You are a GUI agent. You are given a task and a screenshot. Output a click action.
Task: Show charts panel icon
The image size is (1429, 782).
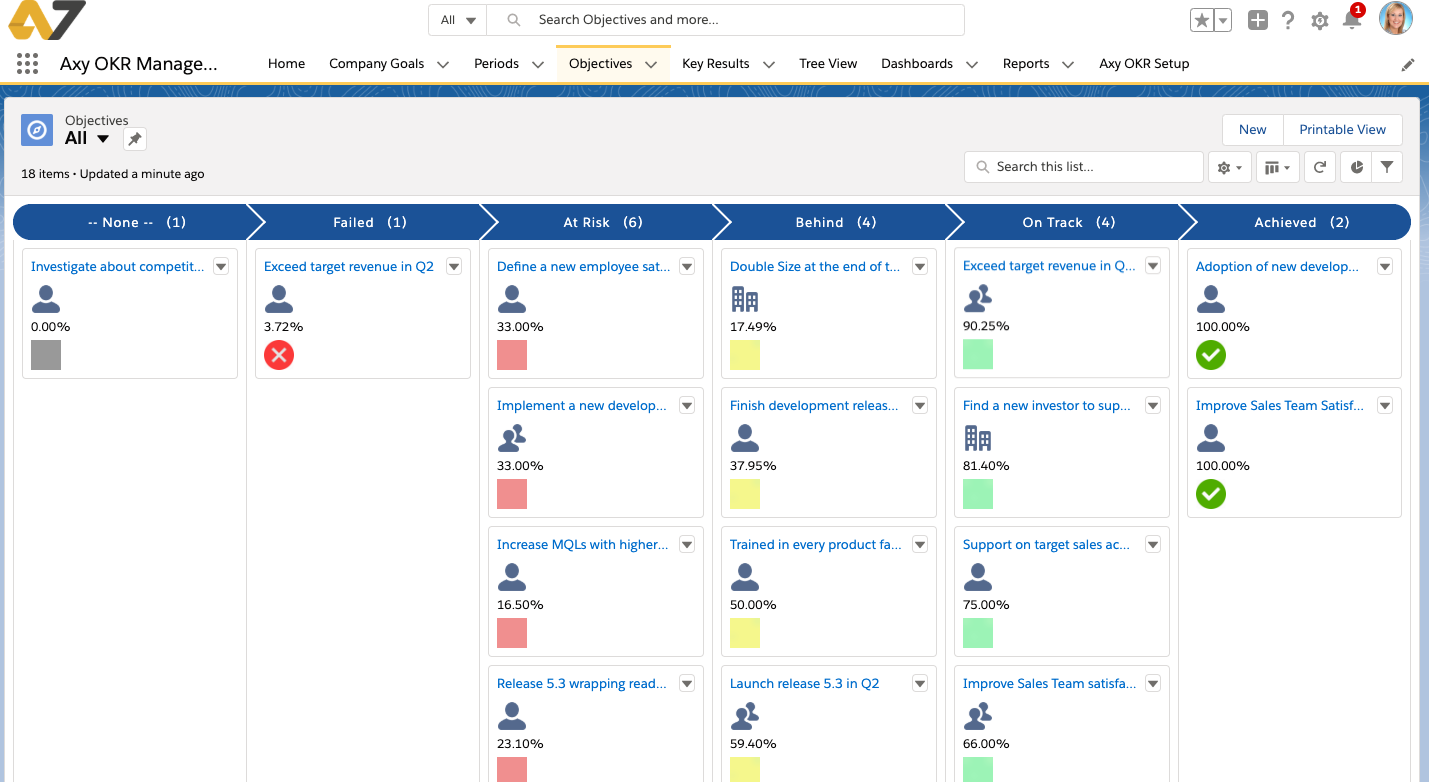point(1356,167)
